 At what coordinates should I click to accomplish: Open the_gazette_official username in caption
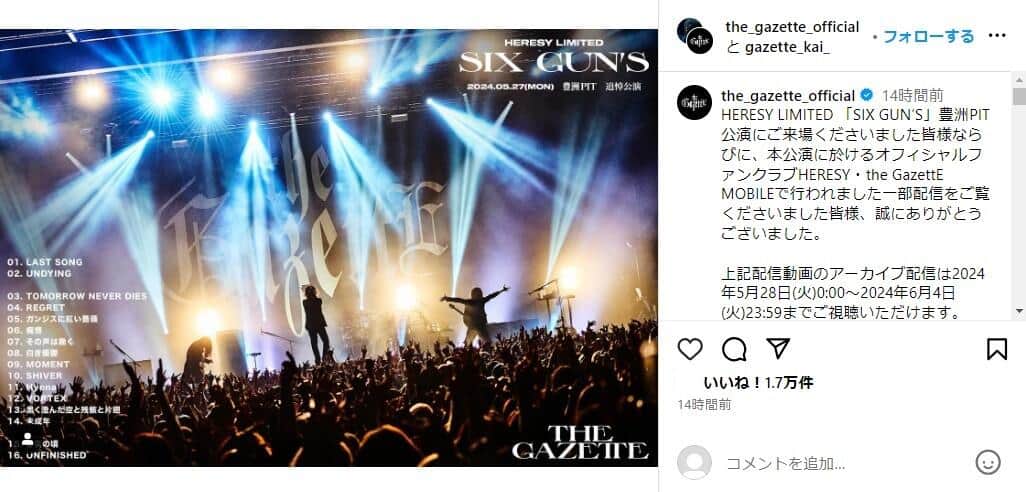pos(788,96)
